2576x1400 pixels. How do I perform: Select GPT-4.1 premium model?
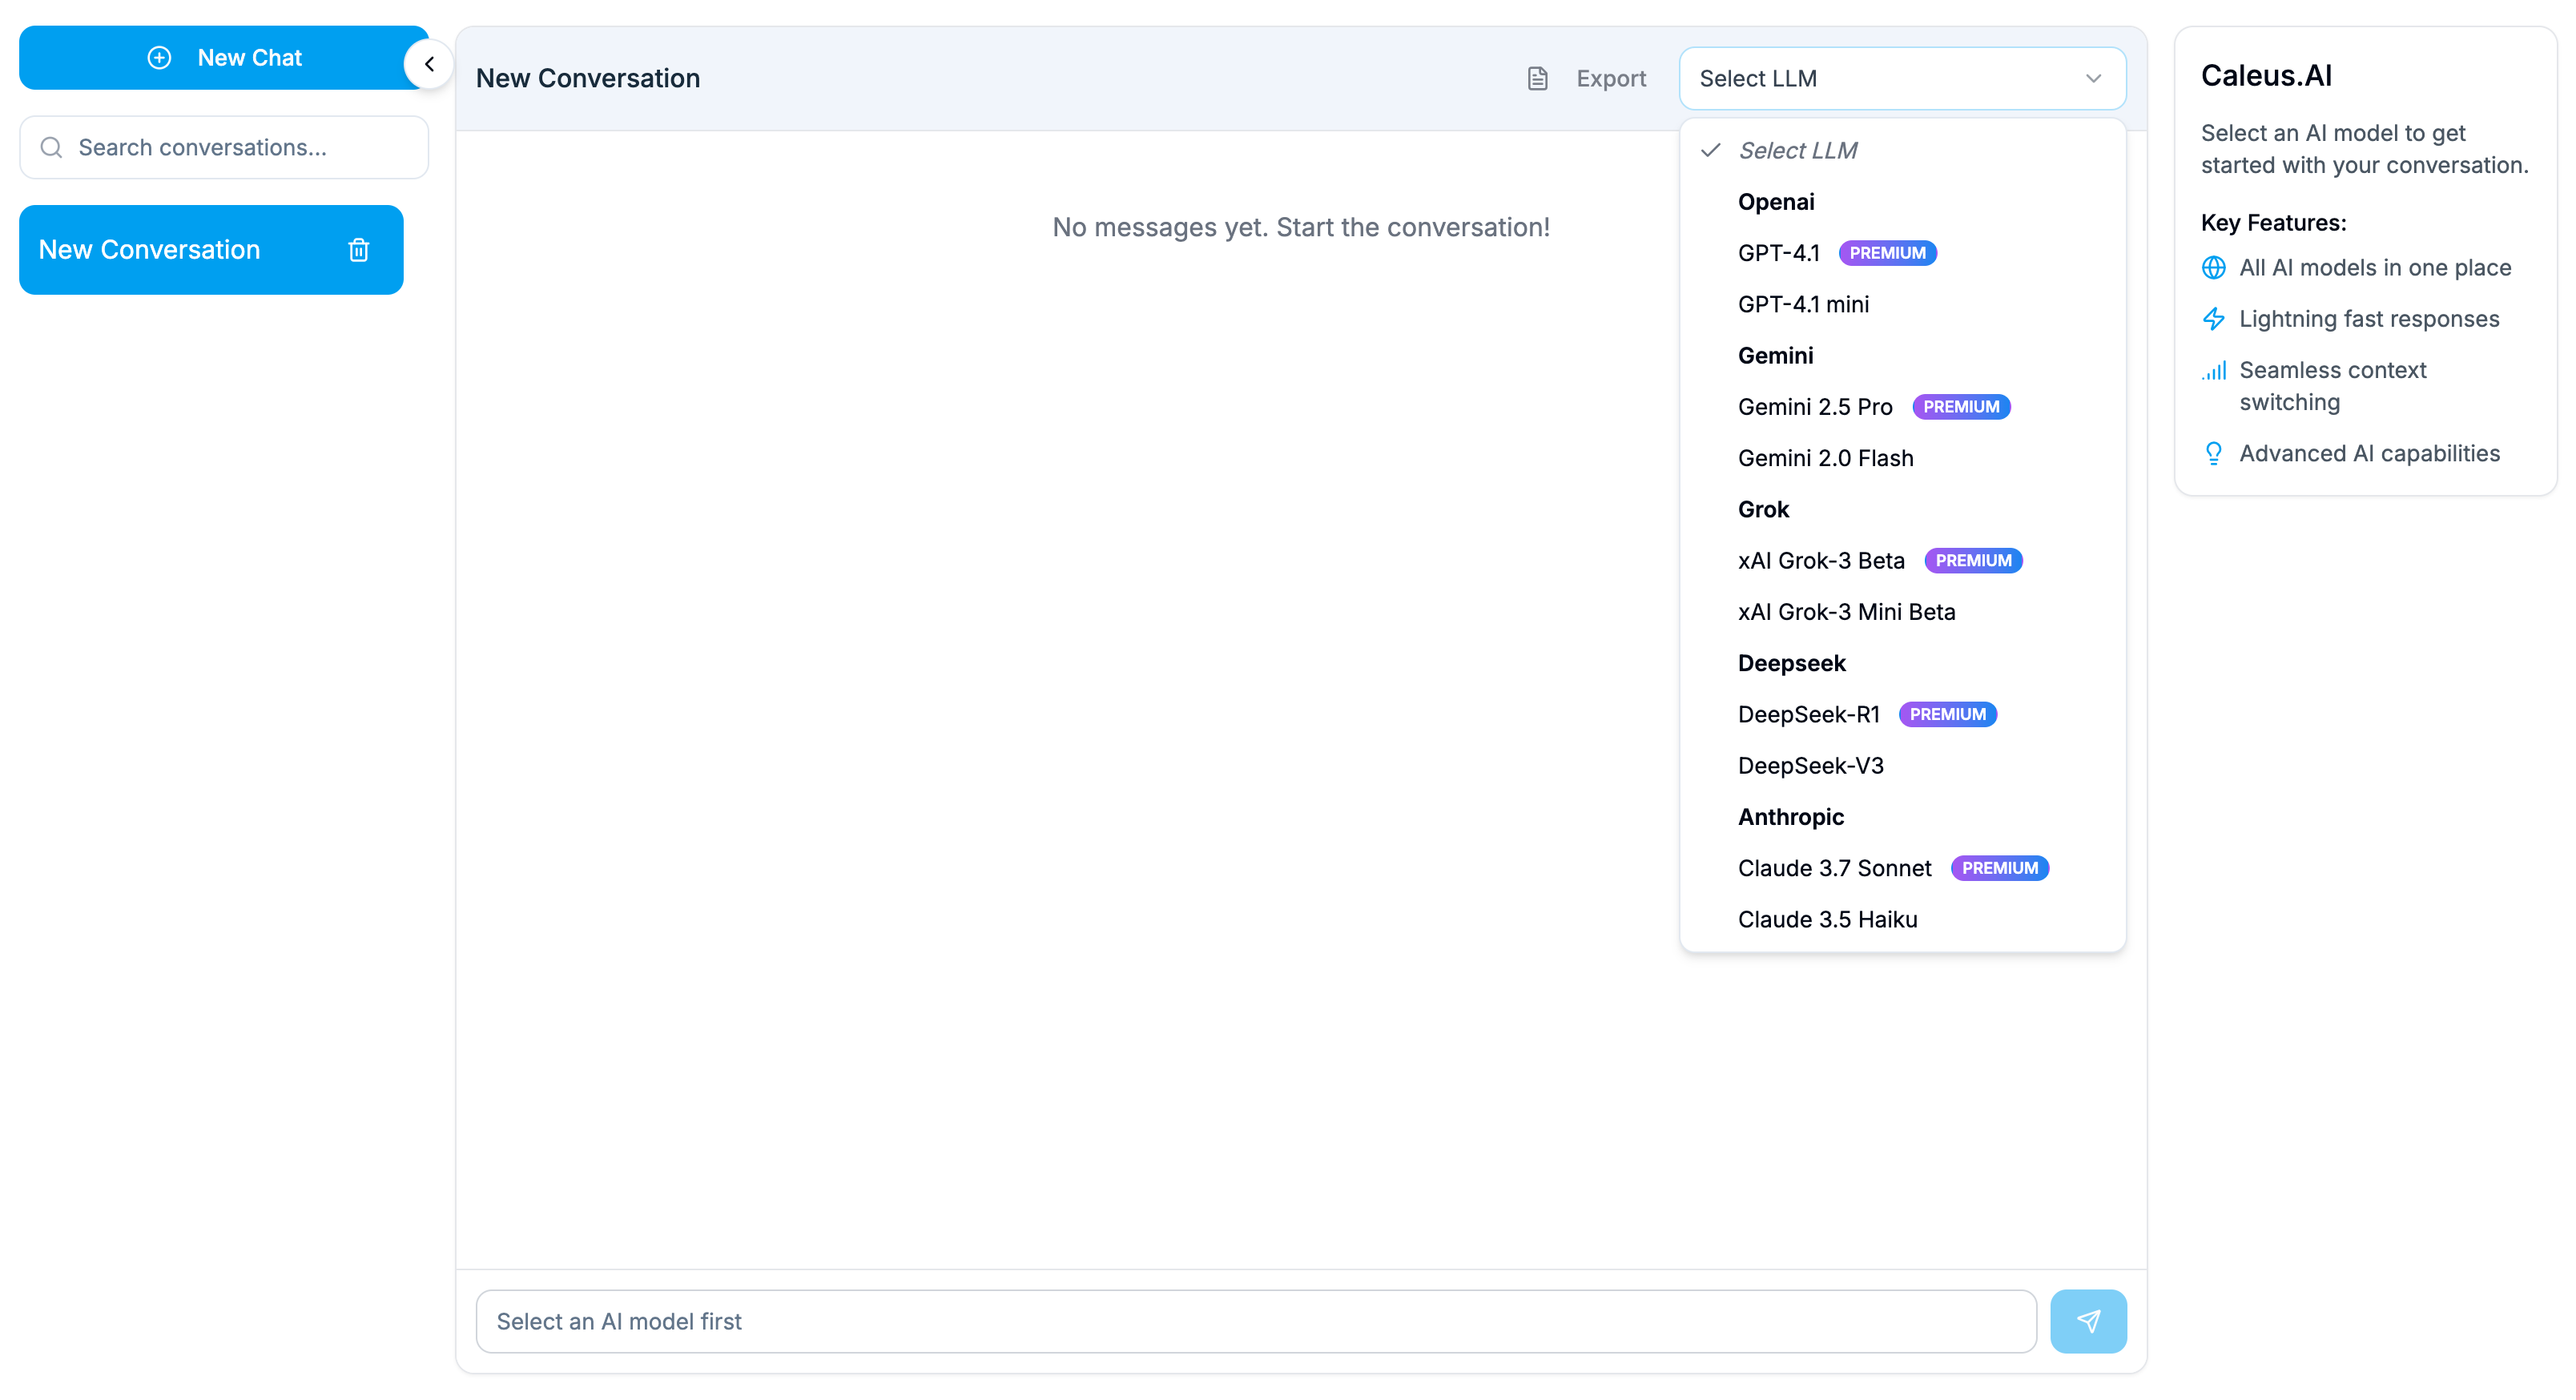[1779, 253]
